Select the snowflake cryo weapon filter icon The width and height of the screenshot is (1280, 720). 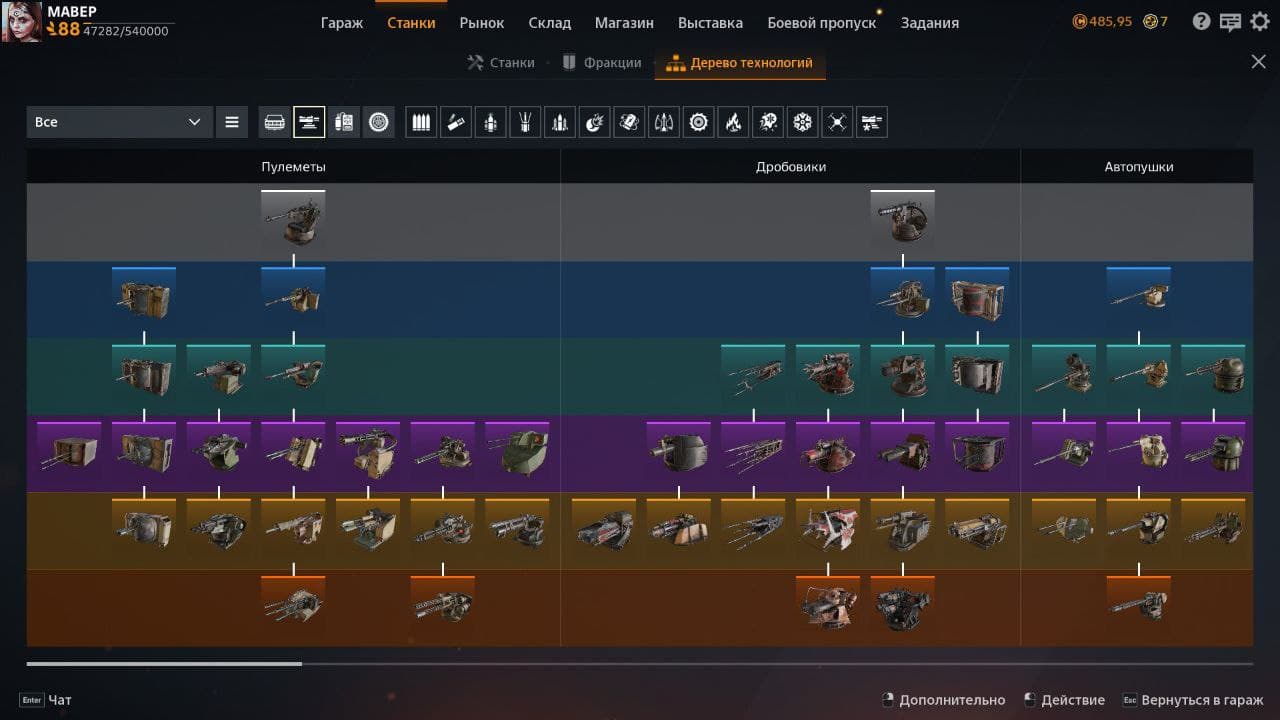(x=803, y=122)
